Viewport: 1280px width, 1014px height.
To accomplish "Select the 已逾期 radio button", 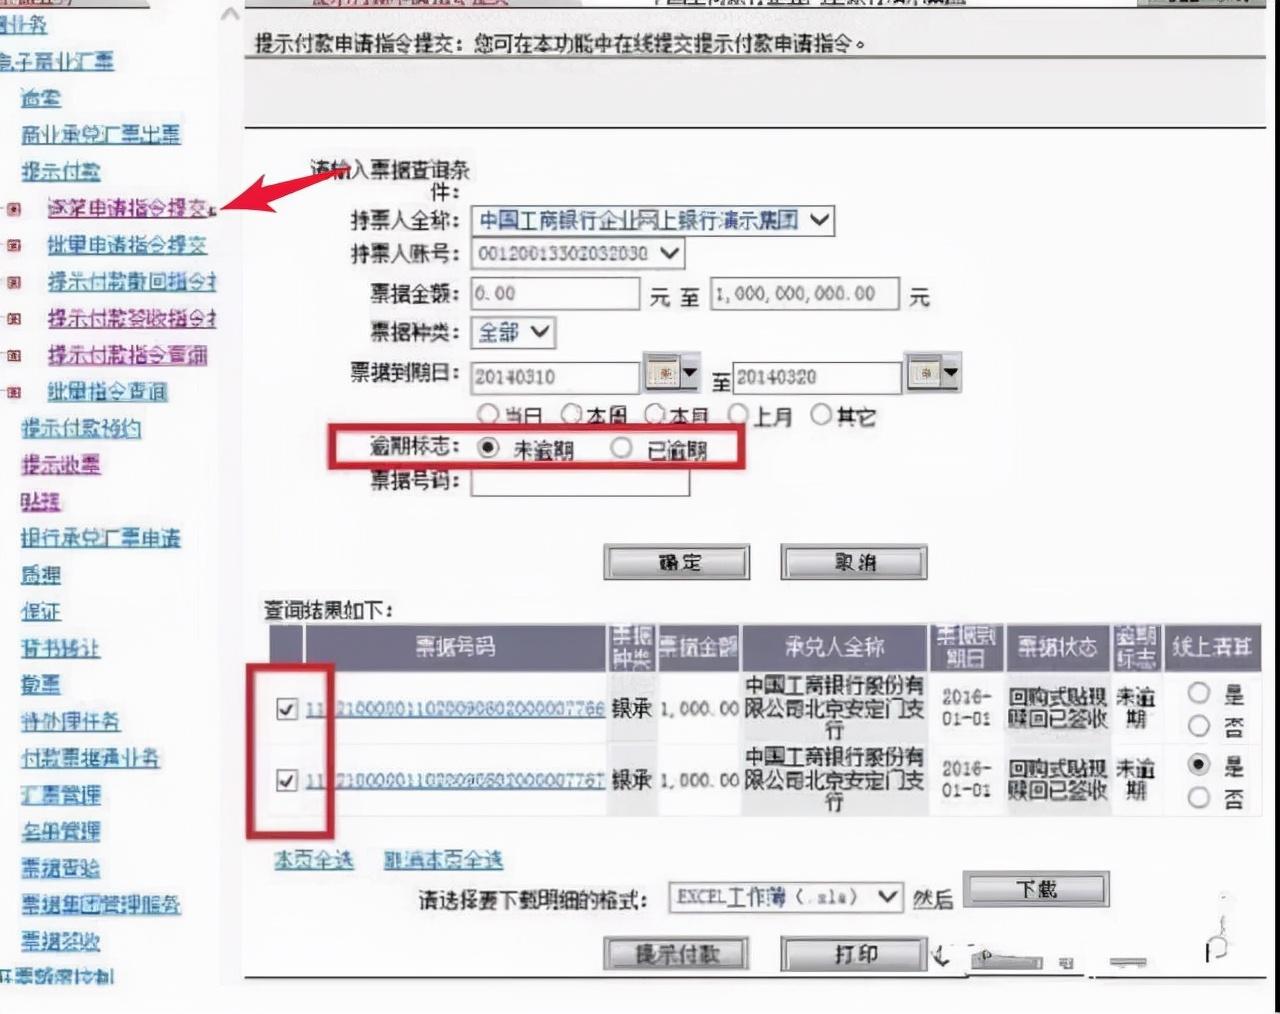I will [621, 449].
